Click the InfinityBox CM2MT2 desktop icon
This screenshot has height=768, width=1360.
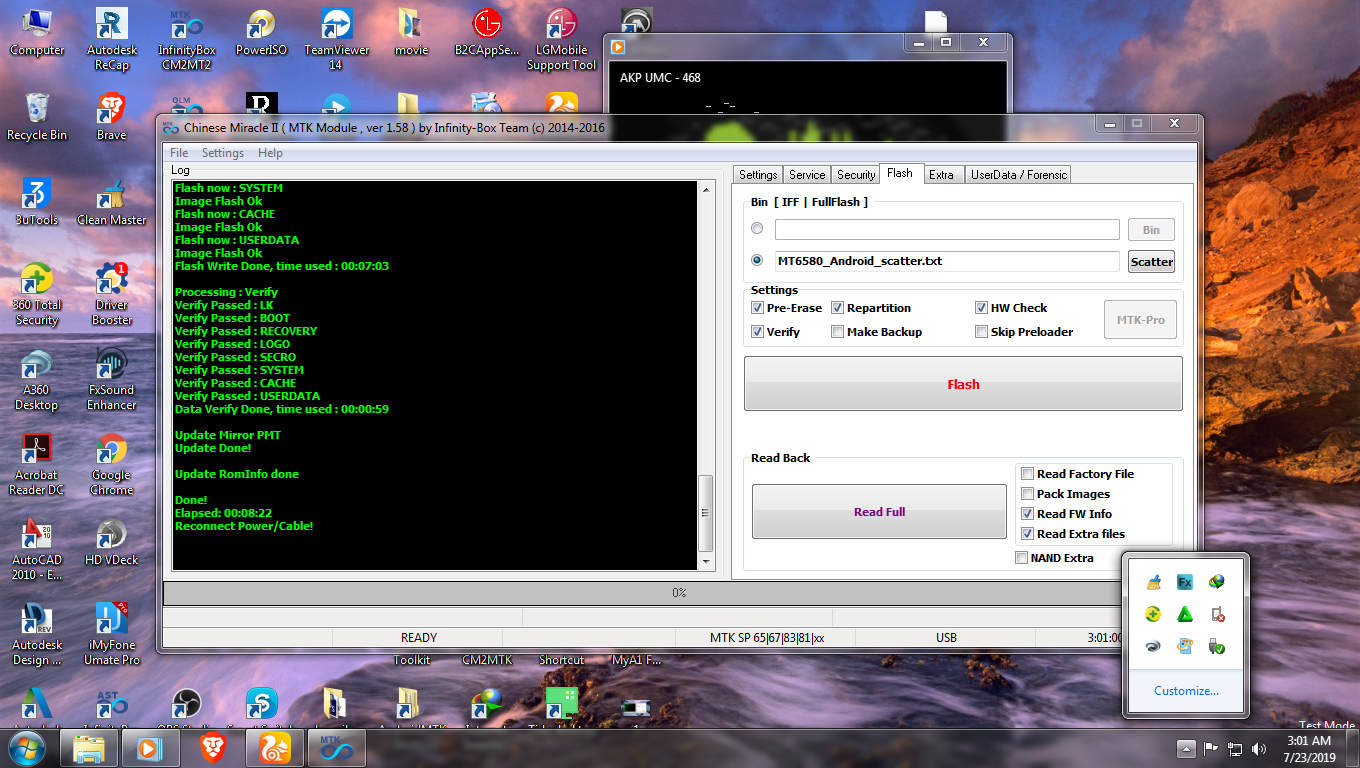click(187, 39)
